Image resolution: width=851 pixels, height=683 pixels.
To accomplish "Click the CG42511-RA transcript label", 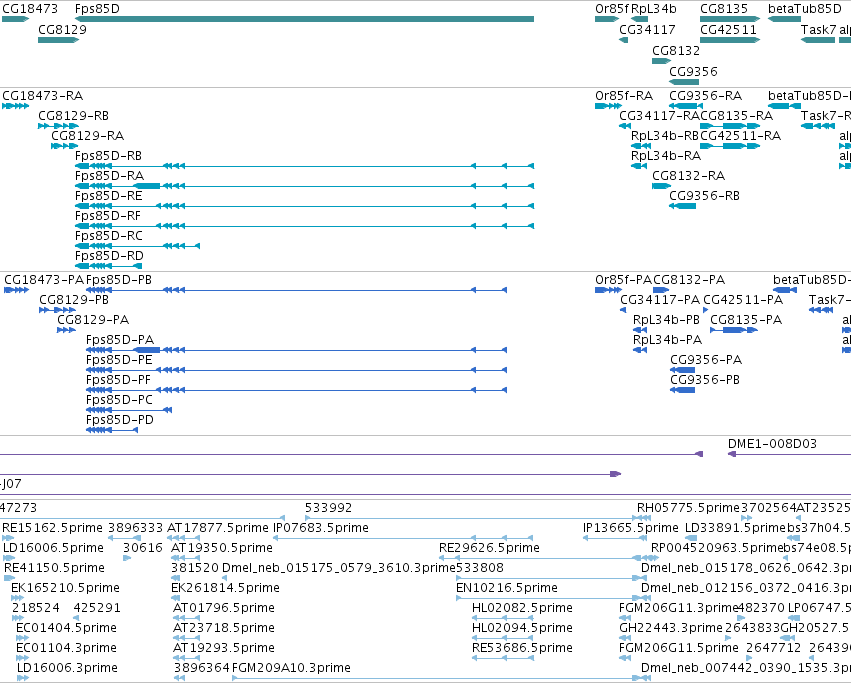I will (741, 136).
